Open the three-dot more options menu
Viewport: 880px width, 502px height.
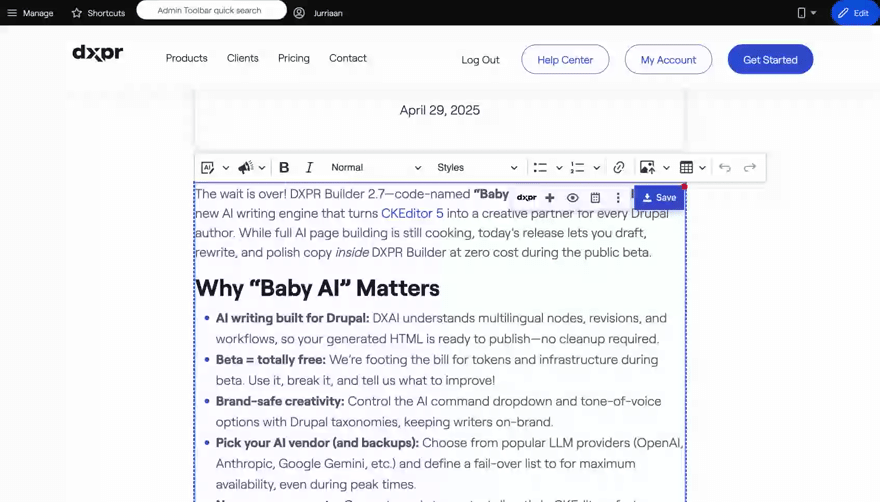pyautogui.click(x=618, y=198)
